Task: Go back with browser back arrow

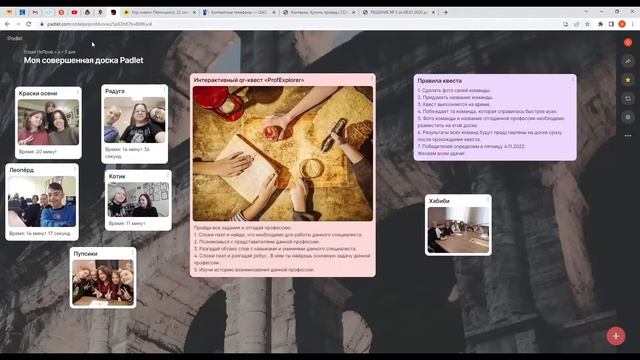Action: (x=7, y=24)
